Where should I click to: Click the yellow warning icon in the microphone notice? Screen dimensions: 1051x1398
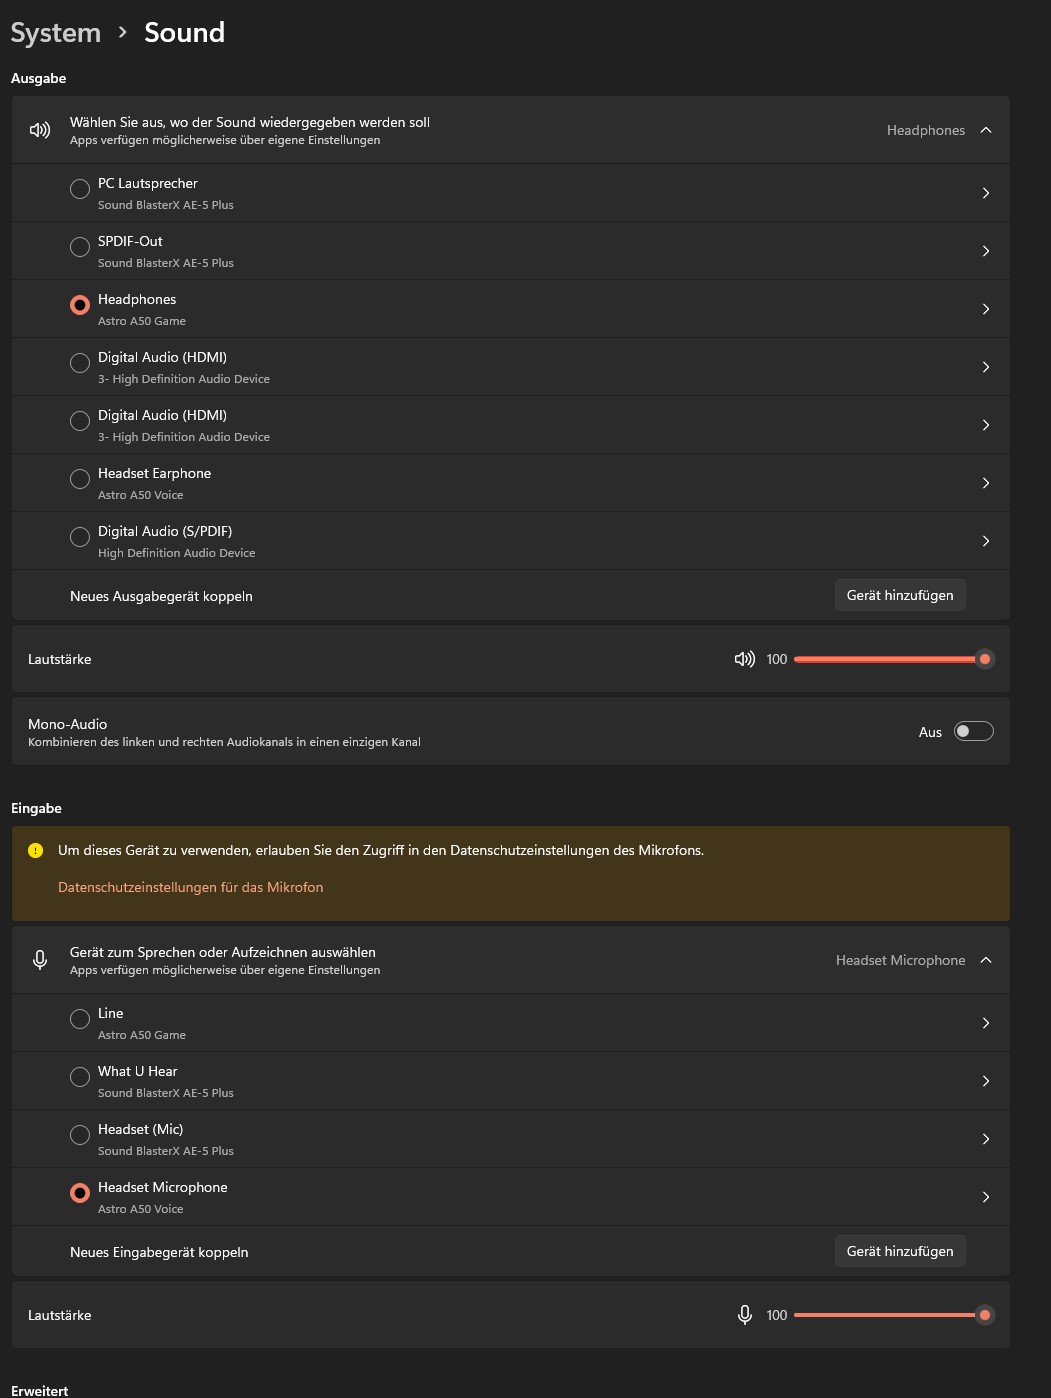[x=36, y=851]
